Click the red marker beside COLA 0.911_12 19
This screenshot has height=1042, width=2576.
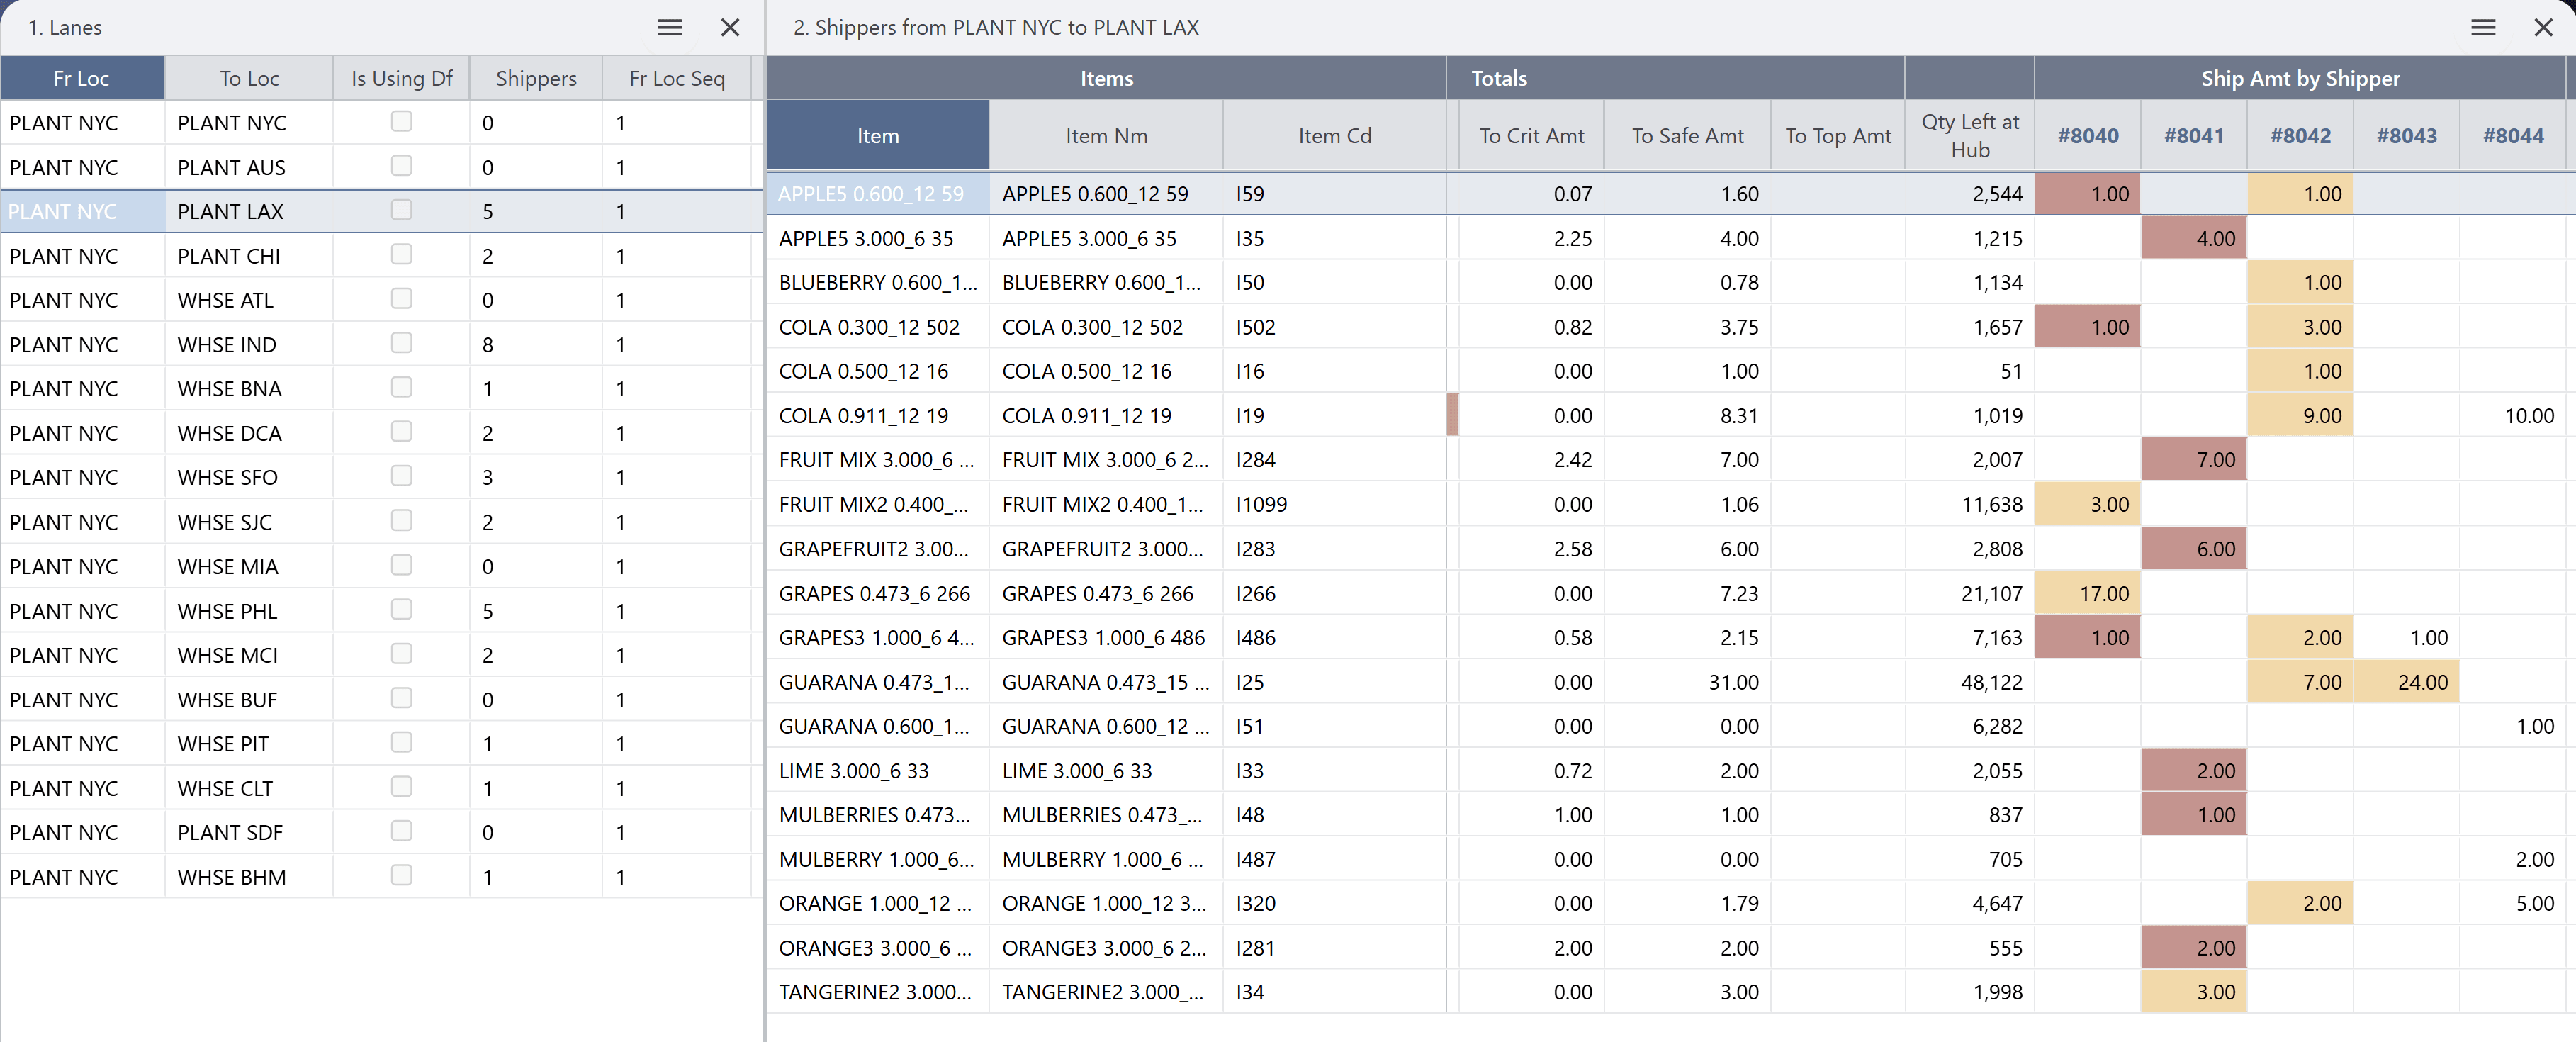[1452, 415]
